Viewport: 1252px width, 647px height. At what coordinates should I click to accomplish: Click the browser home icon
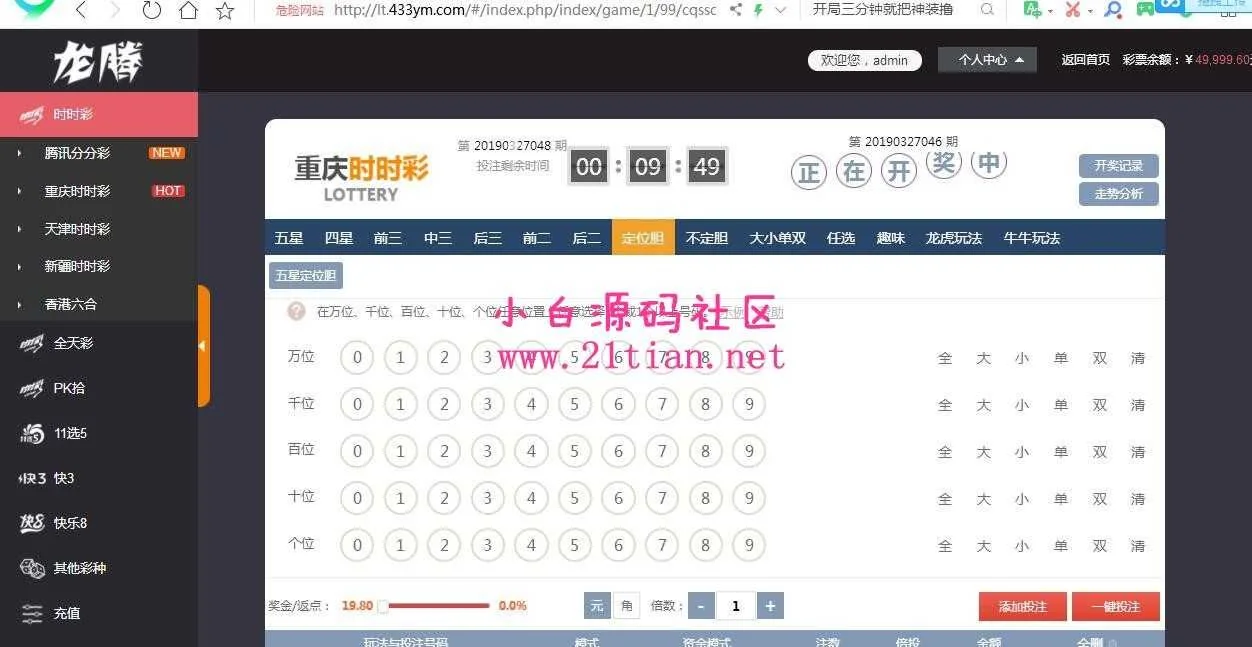pos(188,11)
